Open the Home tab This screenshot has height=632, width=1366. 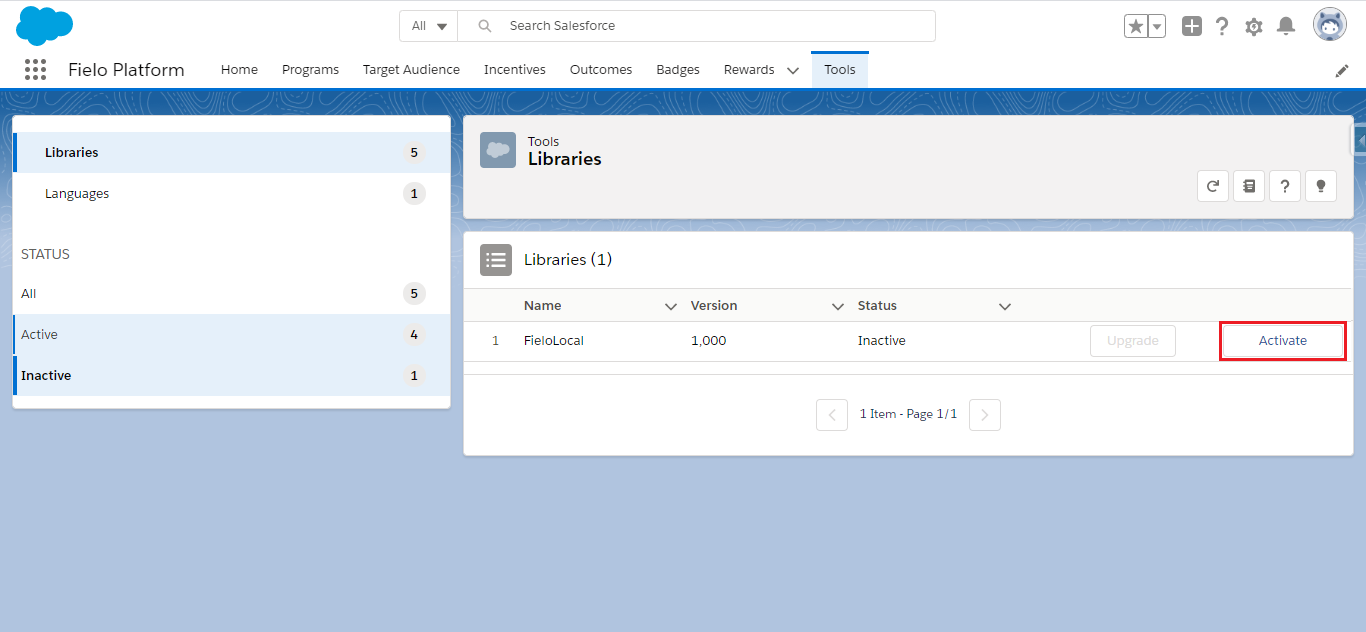[x=239, y=70]
